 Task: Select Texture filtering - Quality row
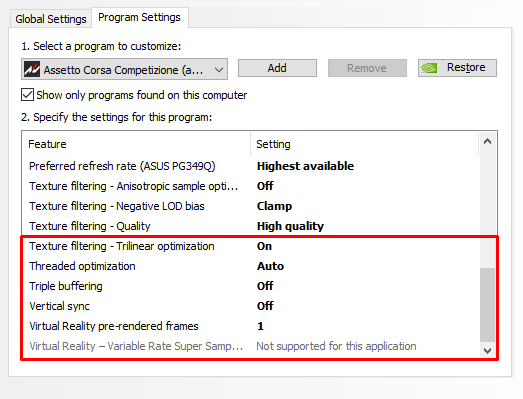coord(251,226)
